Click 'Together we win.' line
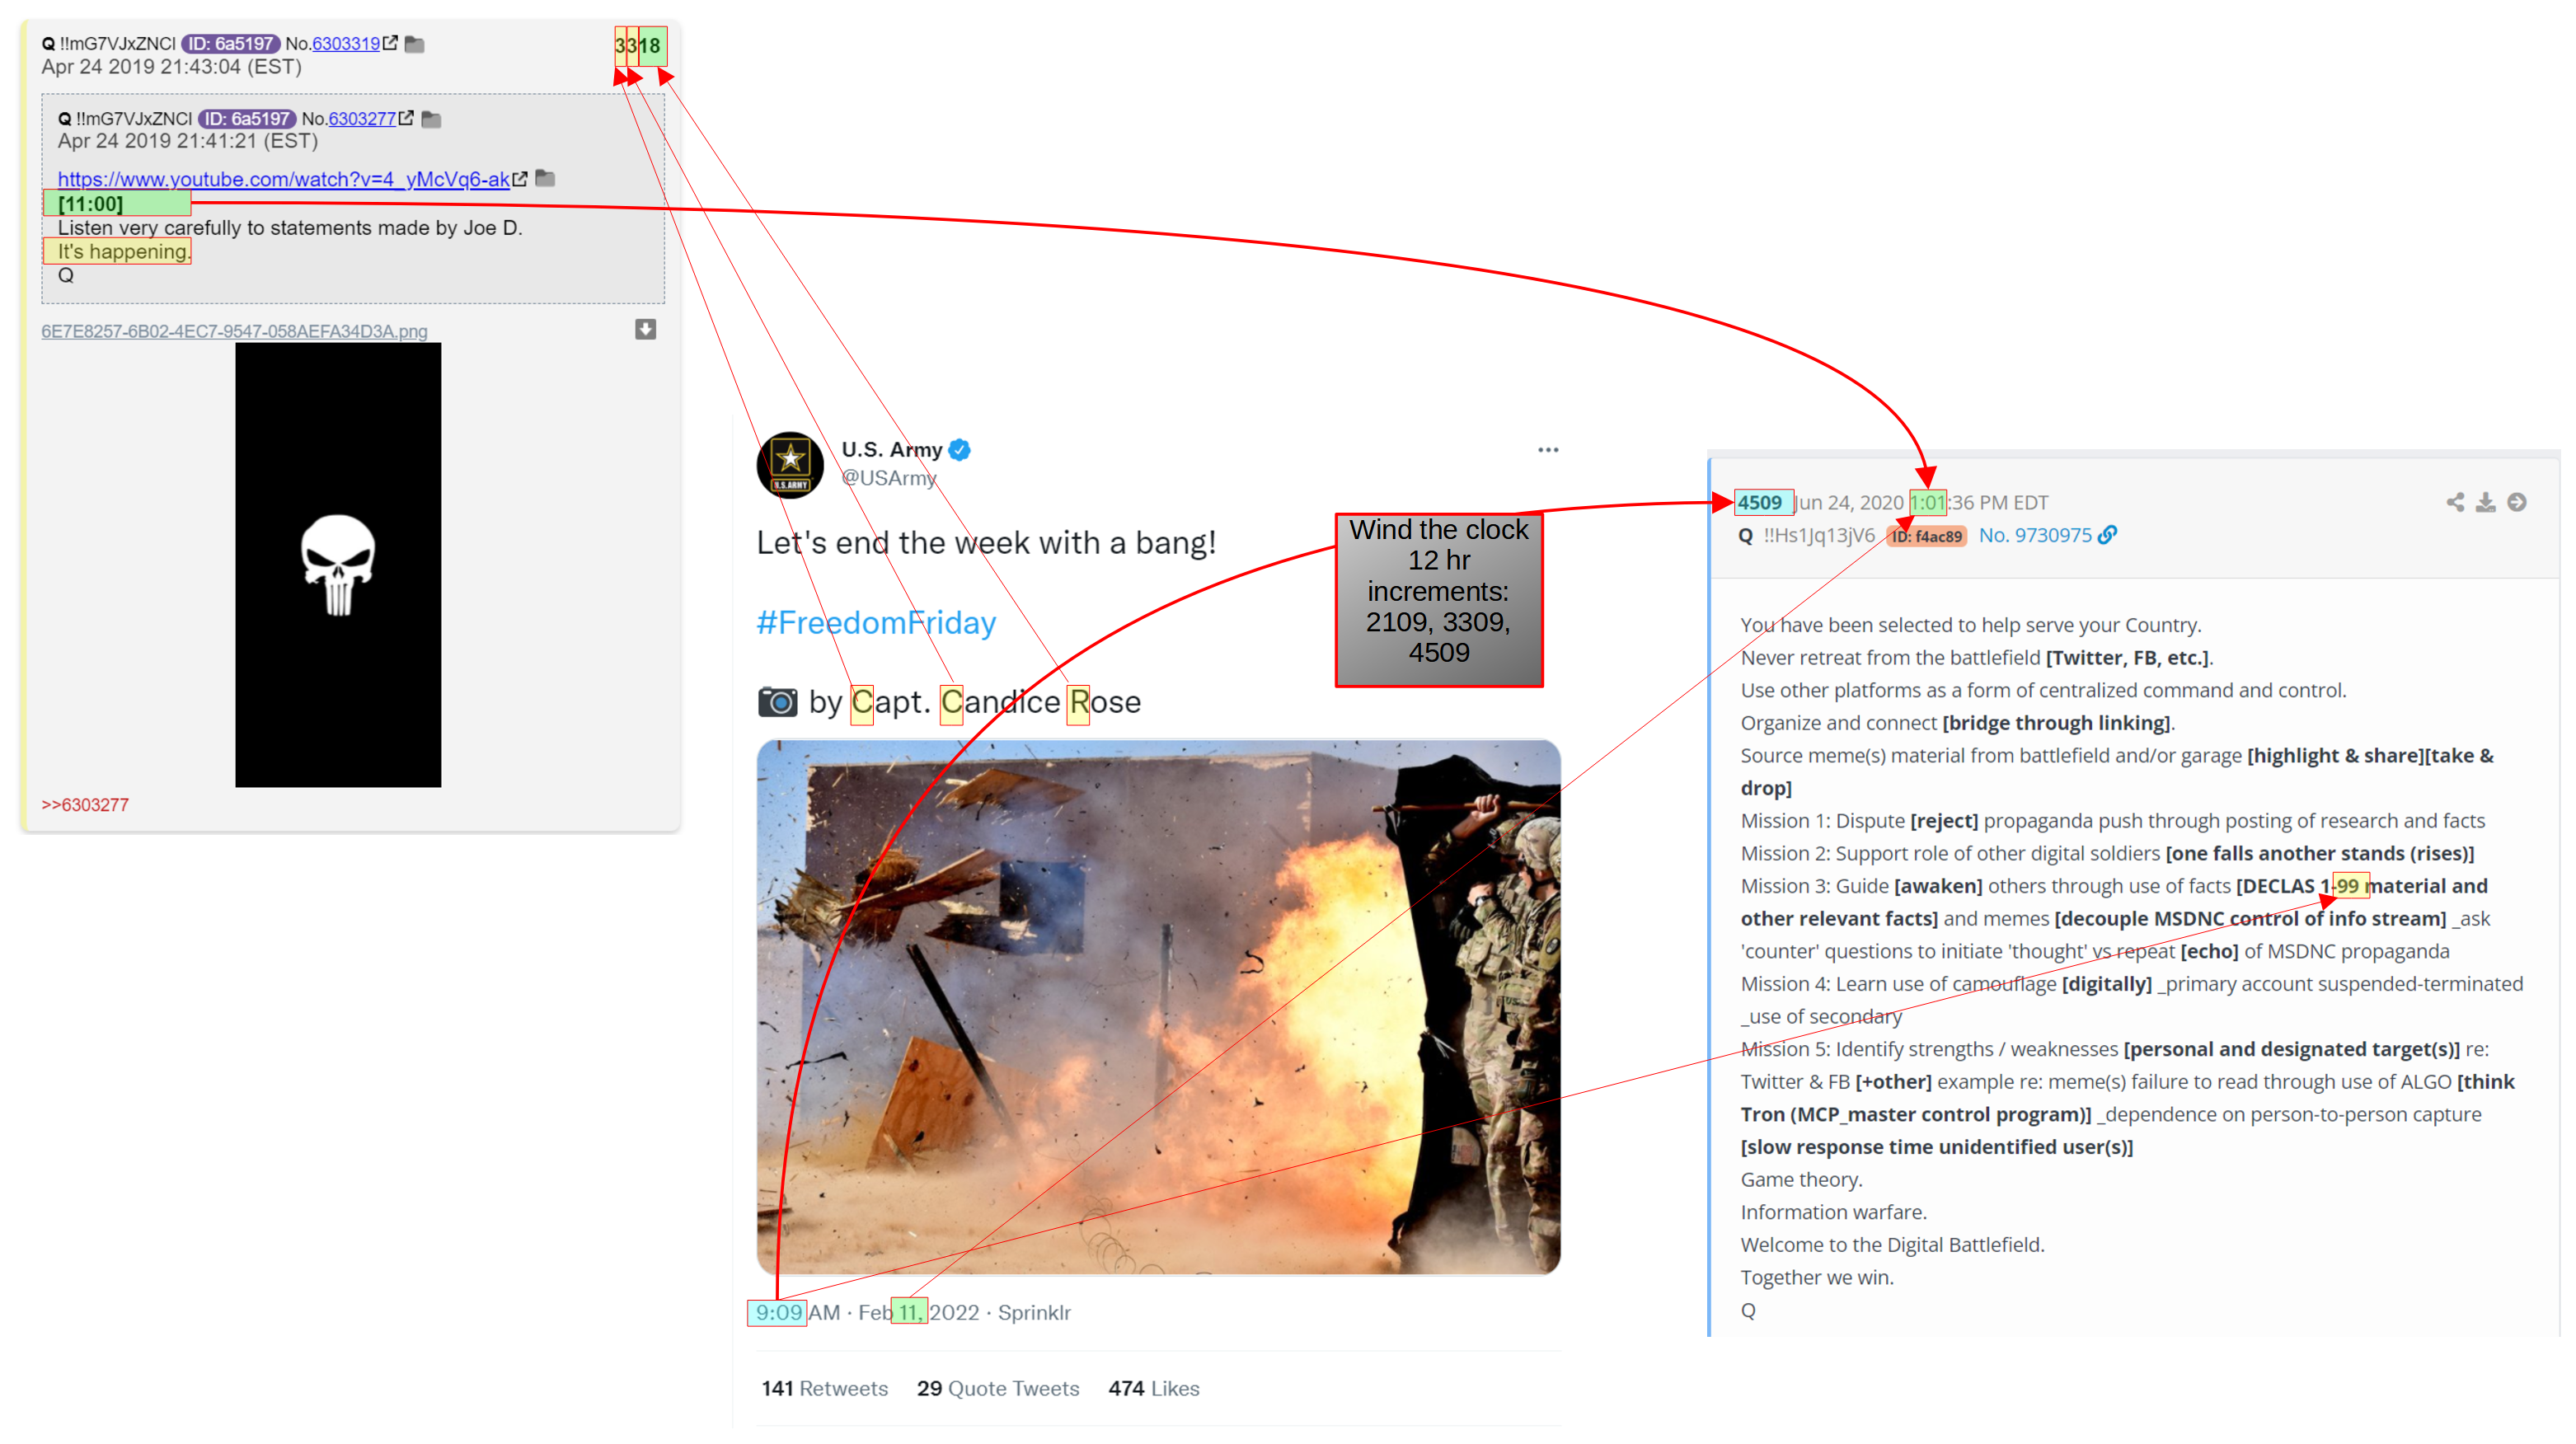The height and width of the screenshot is (1444, 2576). [x=1817, y=1278]
